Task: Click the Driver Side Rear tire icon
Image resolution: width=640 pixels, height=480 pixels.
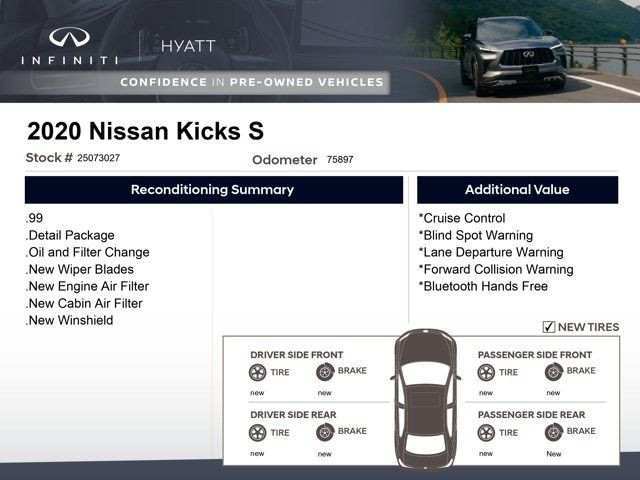Action: coord(257,433)
